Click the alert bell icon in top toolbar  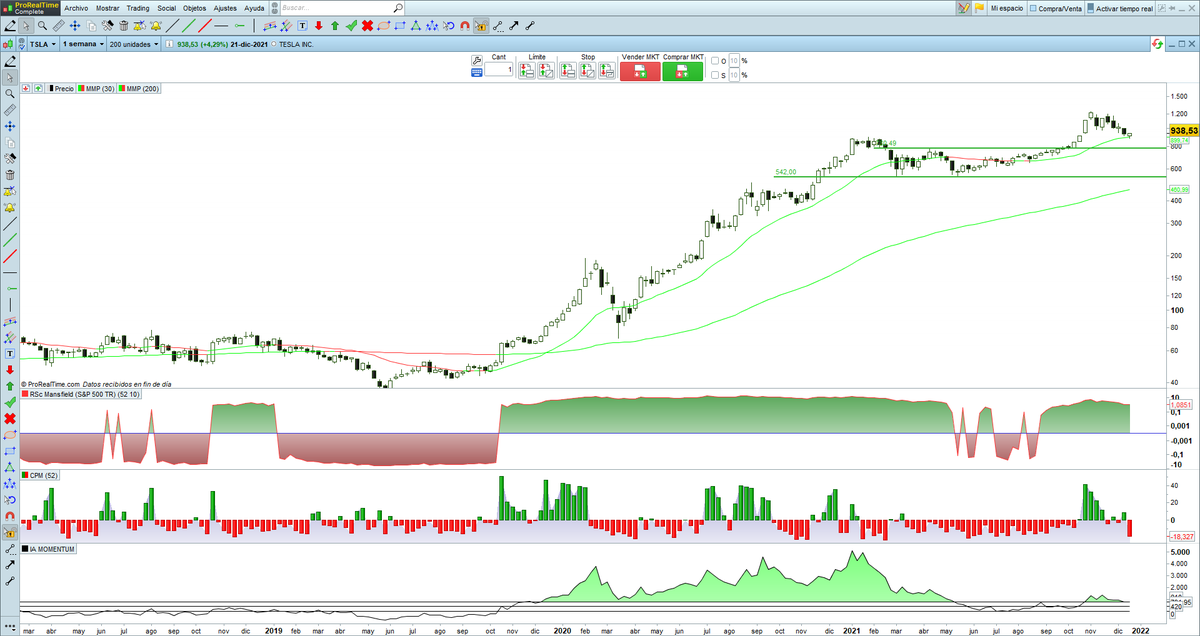[156, 25]
